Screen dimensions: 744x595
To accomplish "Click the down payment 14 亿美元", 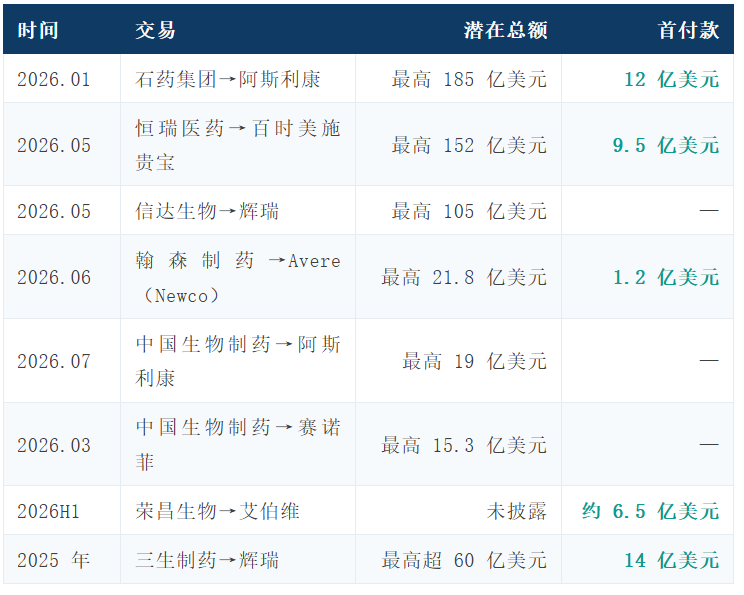I will [672, 560].
